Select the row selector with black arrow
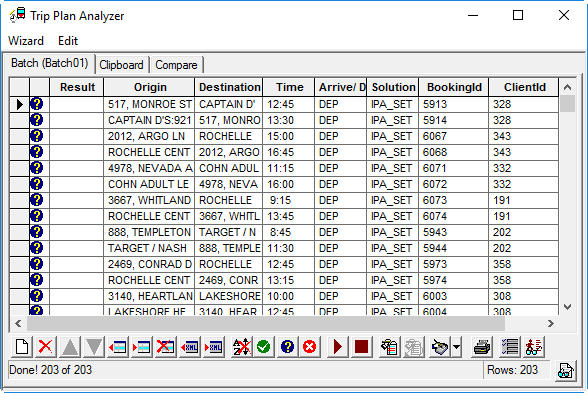This screenshot has width=588, height=393. point(20,104)
